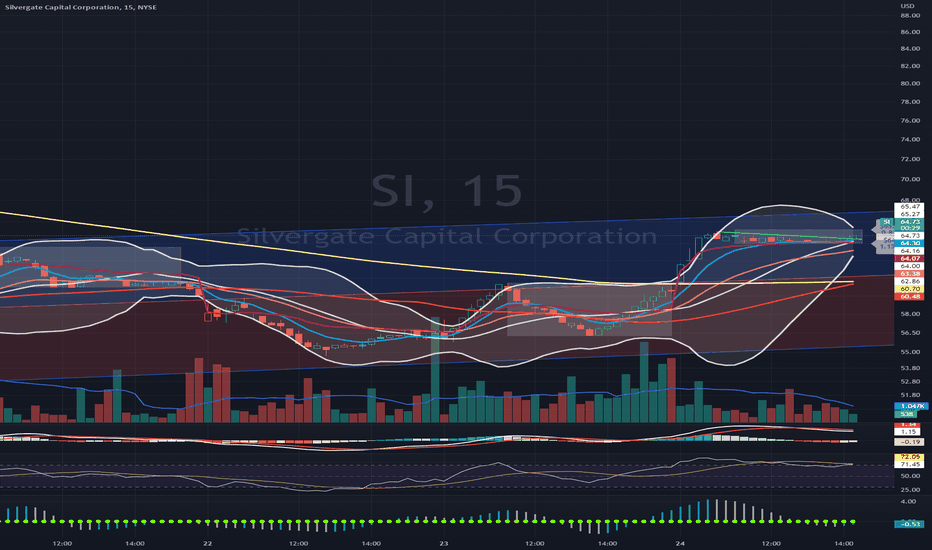Click the 23 date marker on the time axis

tap(444, 543)
